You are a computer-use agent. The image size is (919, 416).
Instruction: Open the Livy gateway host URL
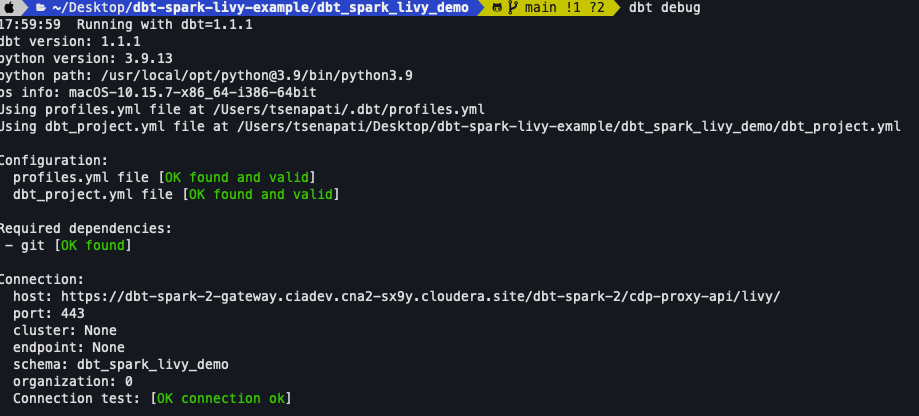419,297
